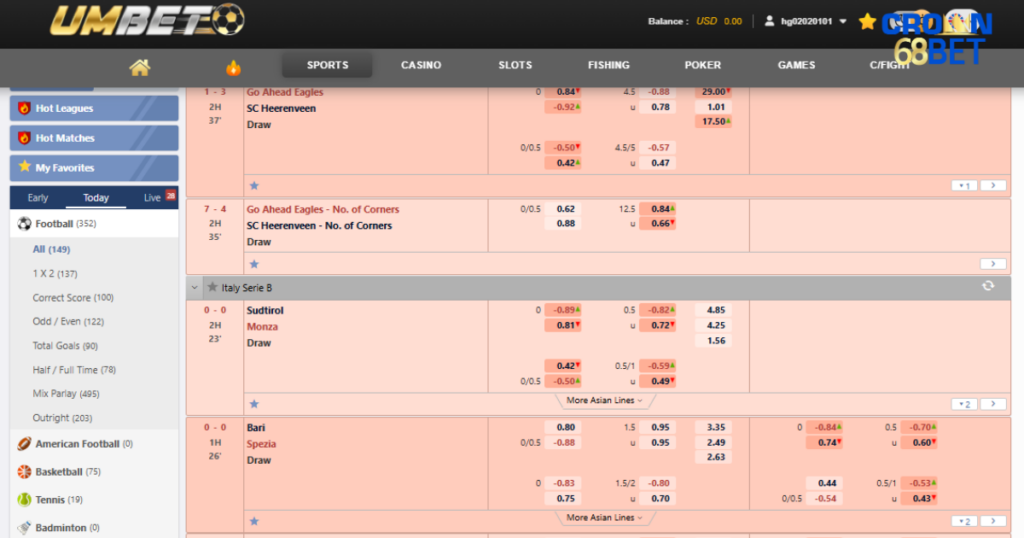Open My Favorites
This screenshot has height=538, width=1024.
94,168
